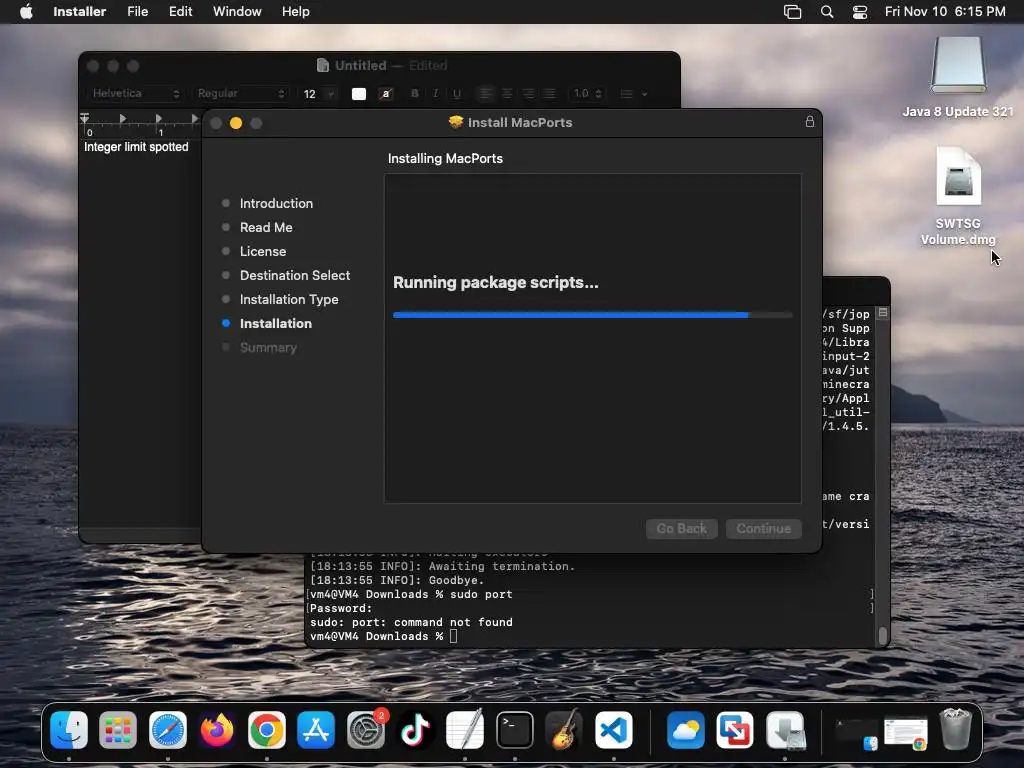Launch TikTok from the Dock
Screen dimensions: 1024x768
[415, 730]
